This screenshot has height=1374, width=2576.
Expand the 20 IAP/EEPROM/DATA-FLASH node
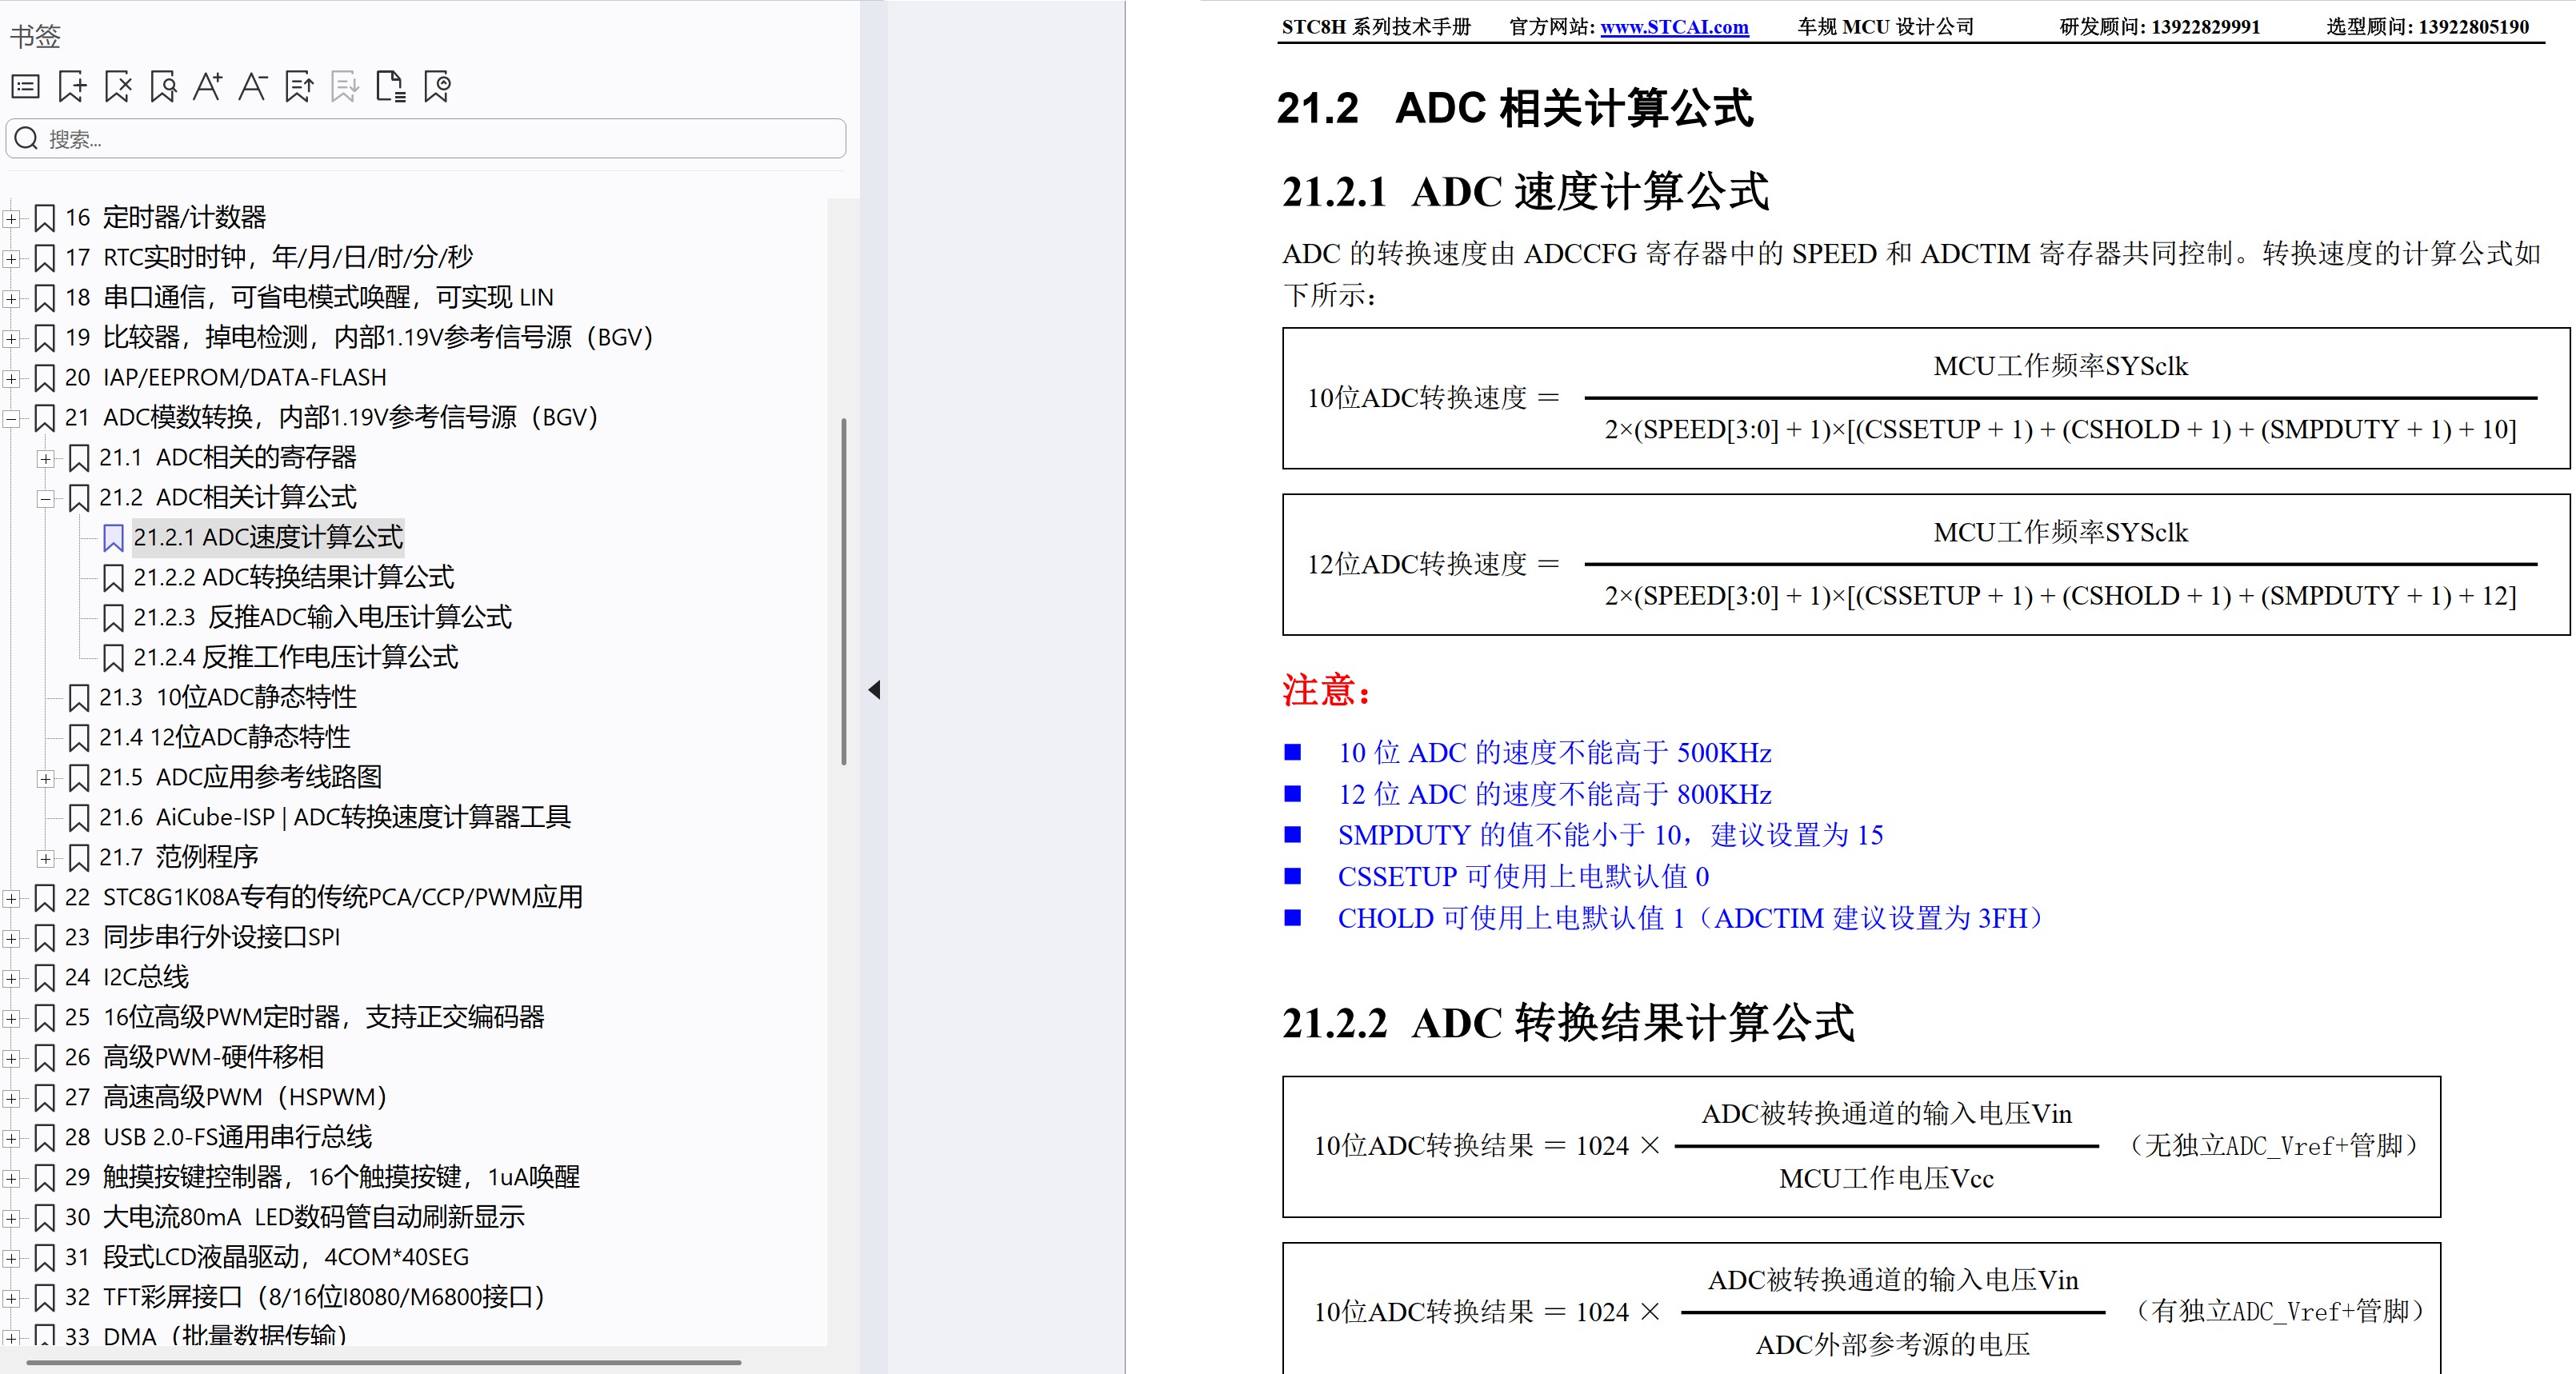[11, 378]
